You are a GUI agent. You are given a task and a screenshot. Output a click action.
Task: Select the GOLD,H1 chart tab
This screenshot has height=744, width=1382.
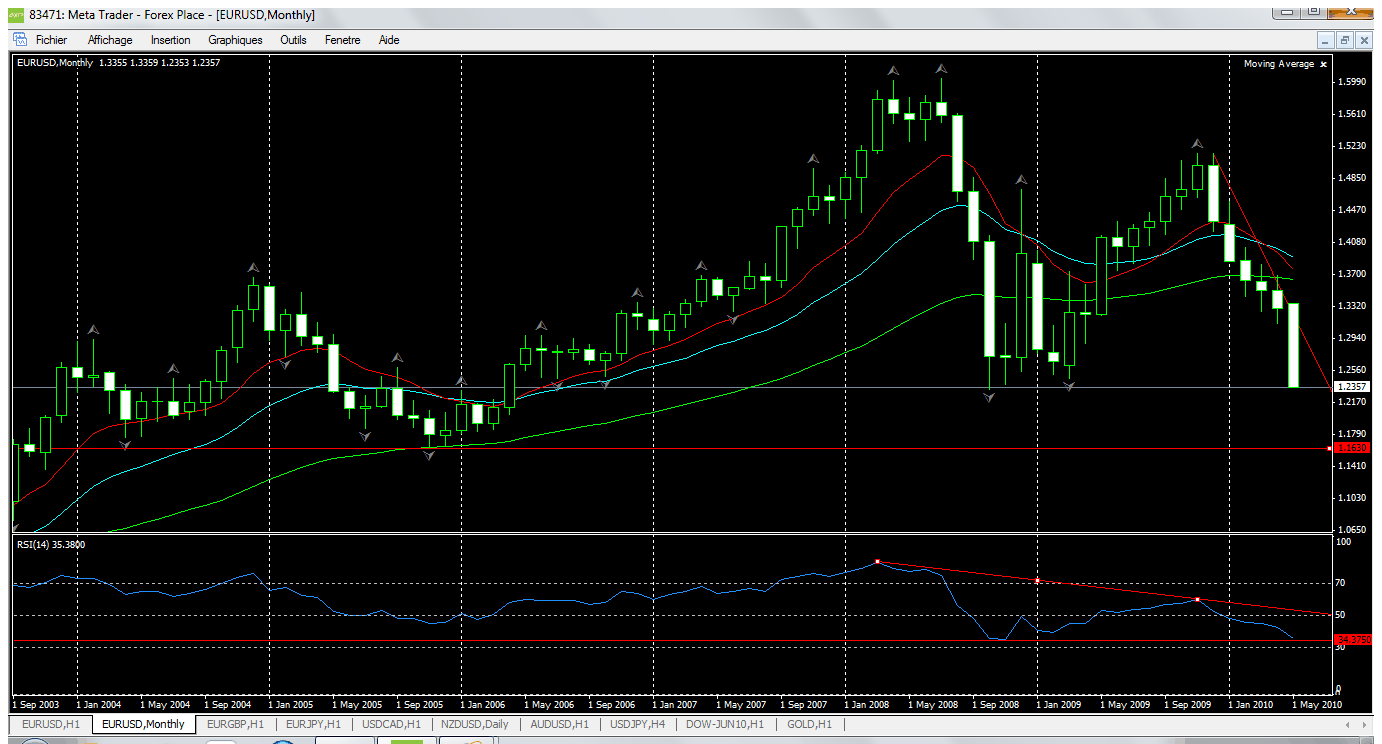point(809,724)
